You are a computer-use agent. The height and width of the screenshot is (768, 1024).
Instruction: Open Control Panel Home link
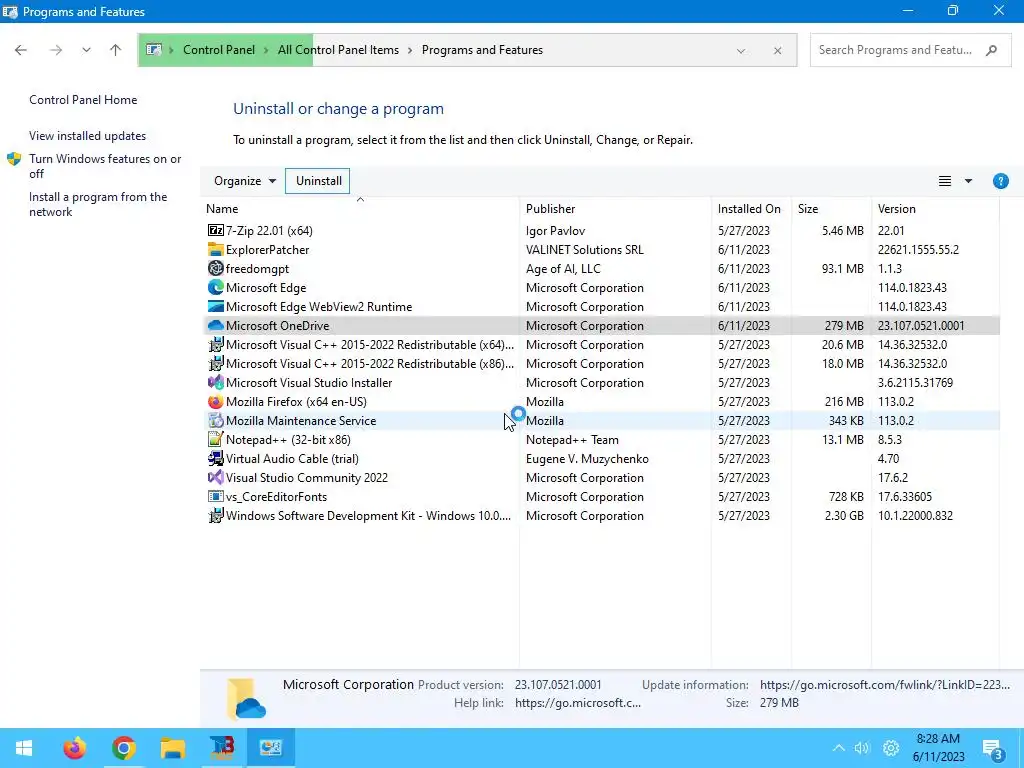pos(83,100)
